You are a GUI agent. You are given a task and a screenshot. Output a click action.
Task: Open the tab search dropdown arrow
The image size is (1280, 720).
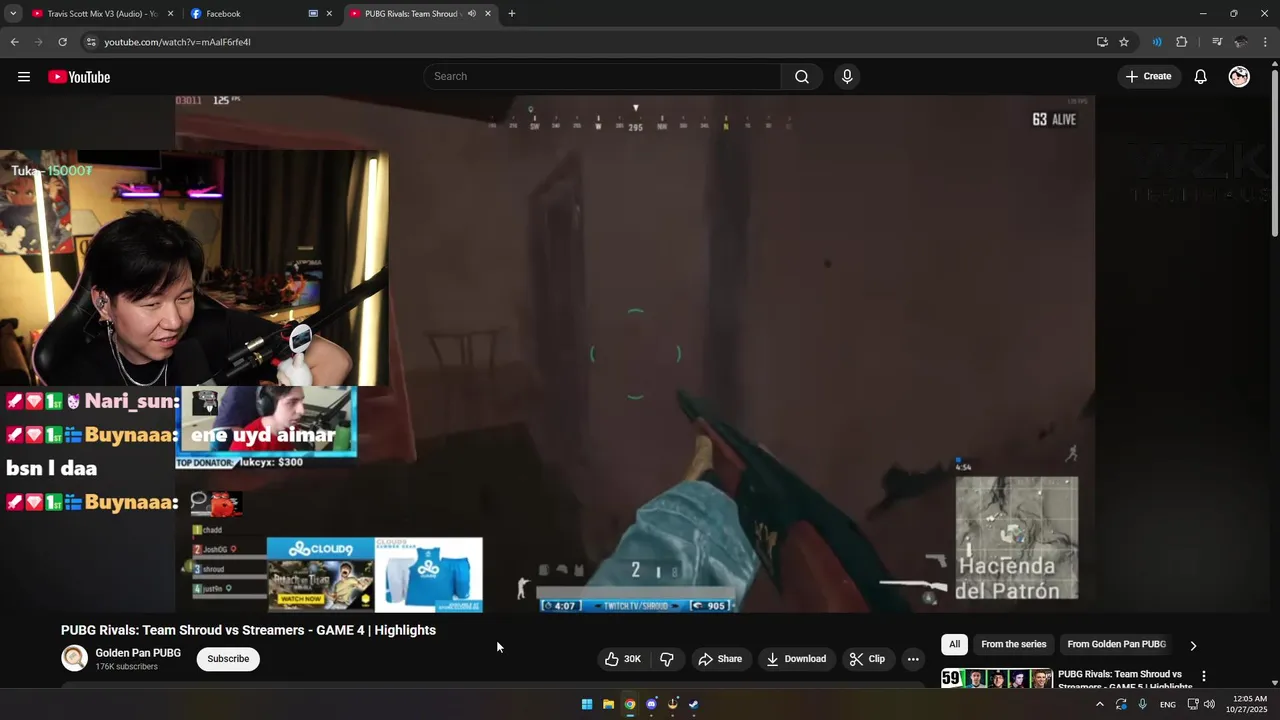tap(13, 14)
